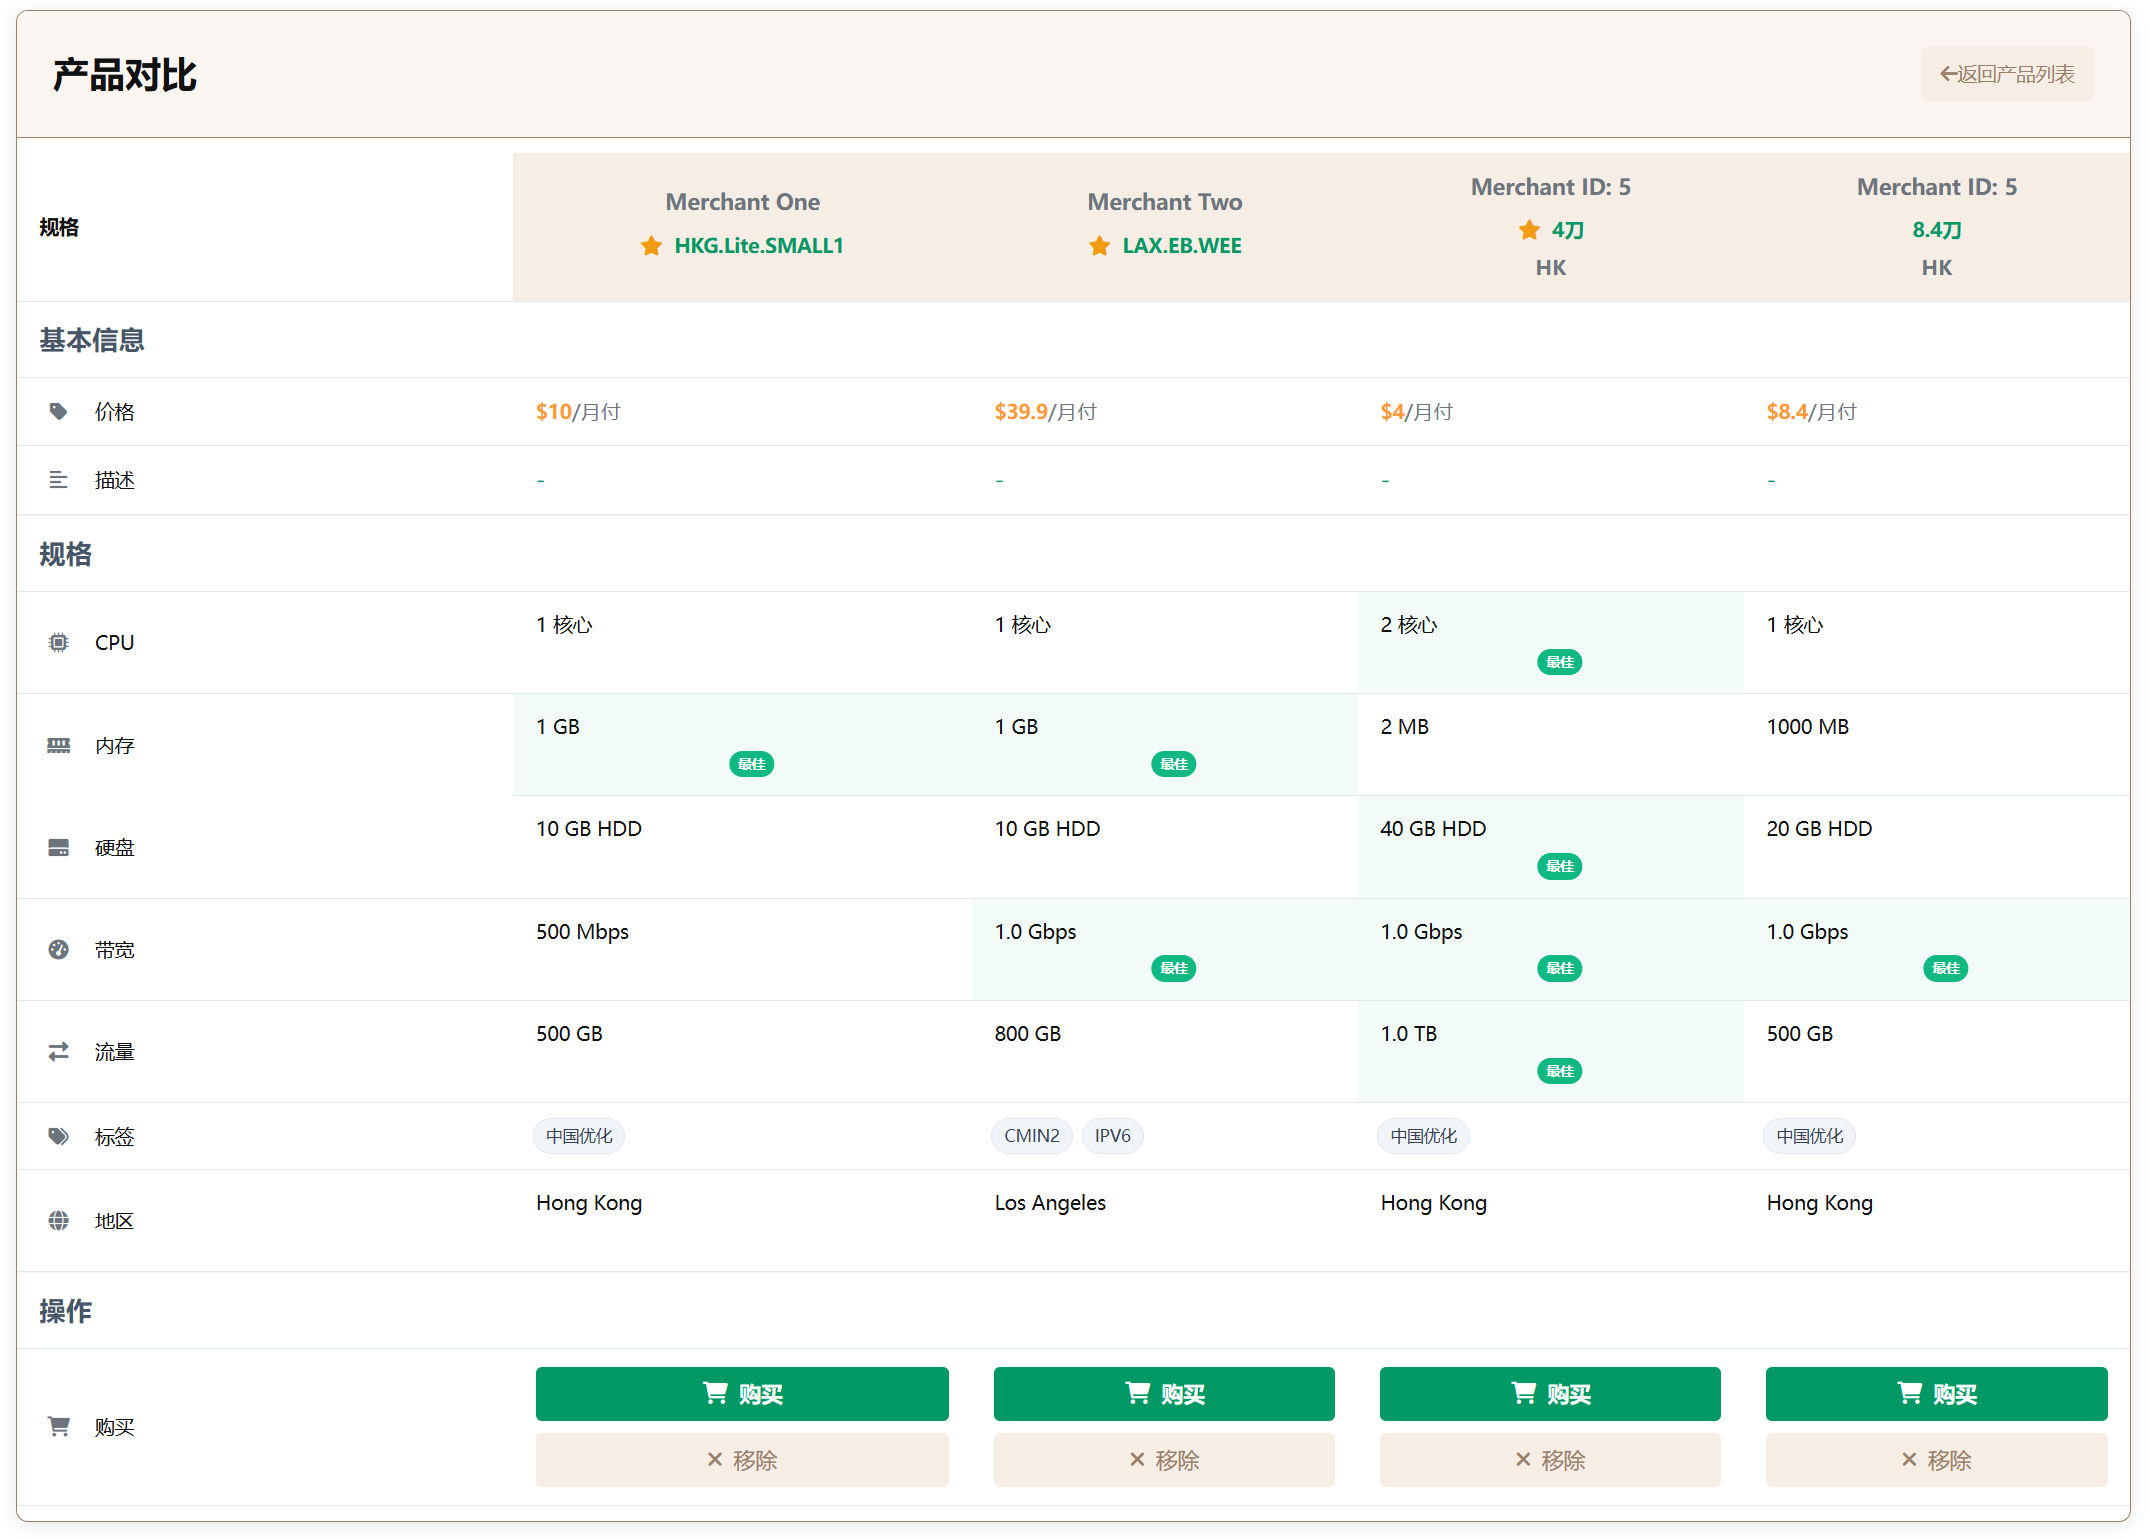Click the Merchant Two header name
The image size is (2149, 1538).
tap(1164, 202)
